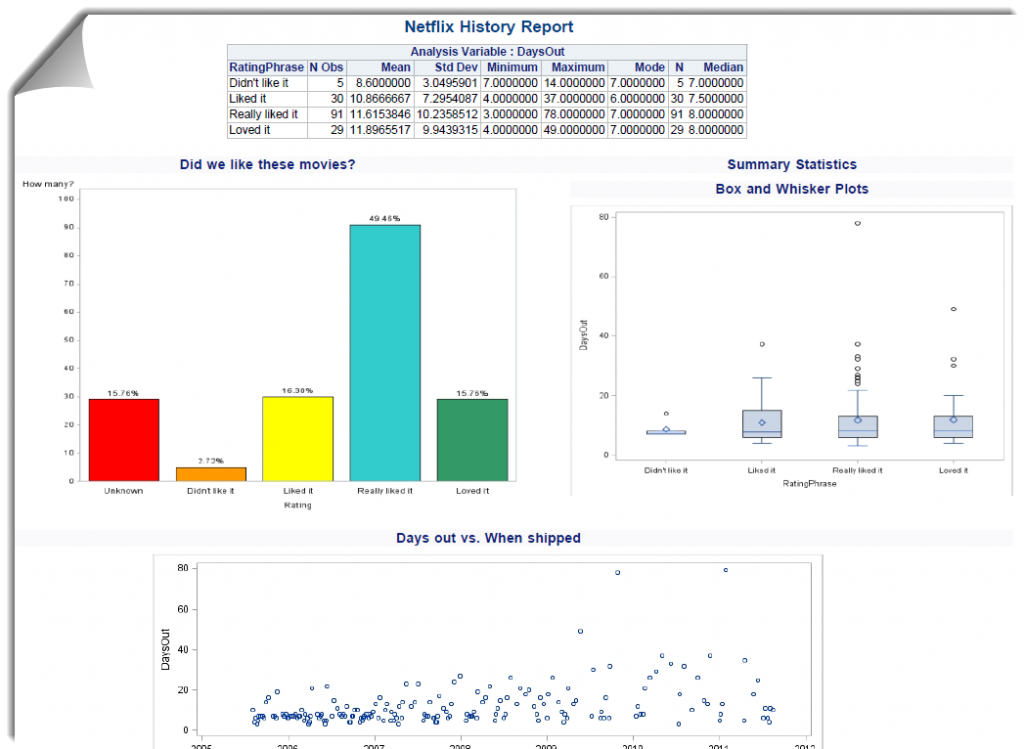This screenshot has width=1024, height=749.
Task: Click the green Loved it bar
Action: (471, 440)
